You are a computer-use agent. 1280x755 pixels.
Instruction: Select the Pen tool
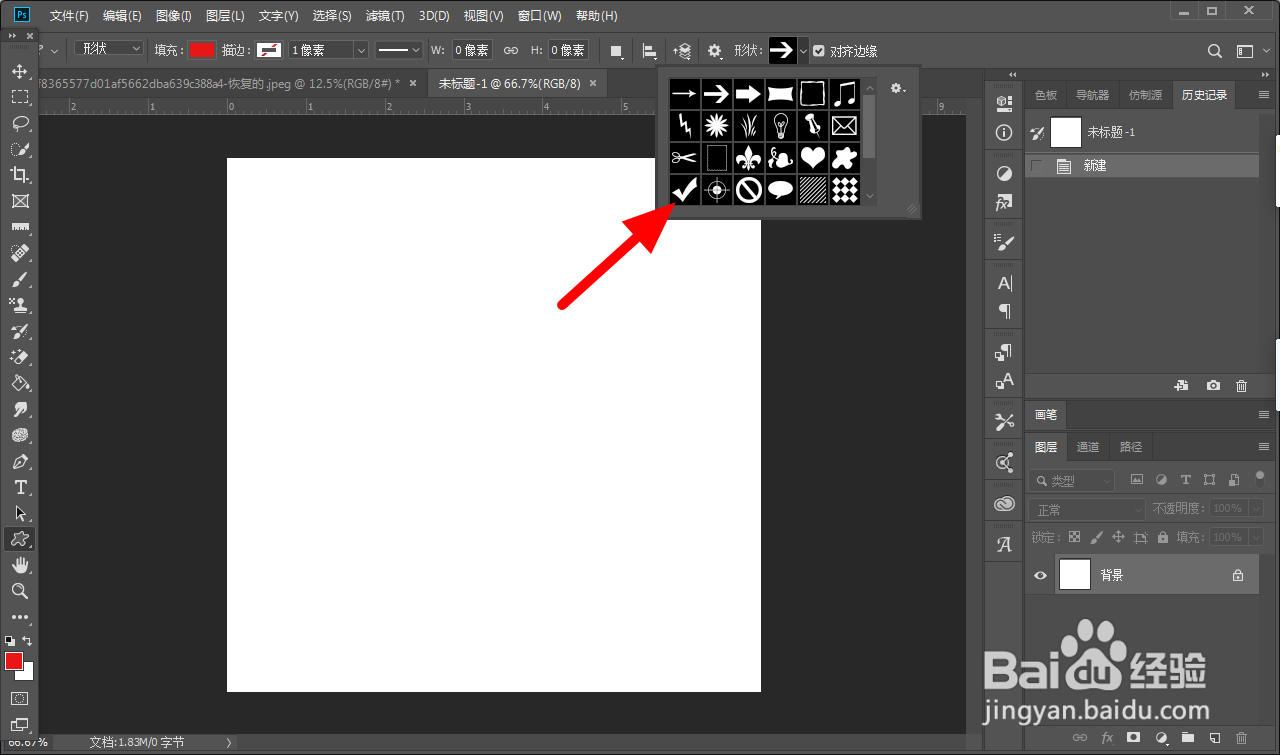coord(20,462)
